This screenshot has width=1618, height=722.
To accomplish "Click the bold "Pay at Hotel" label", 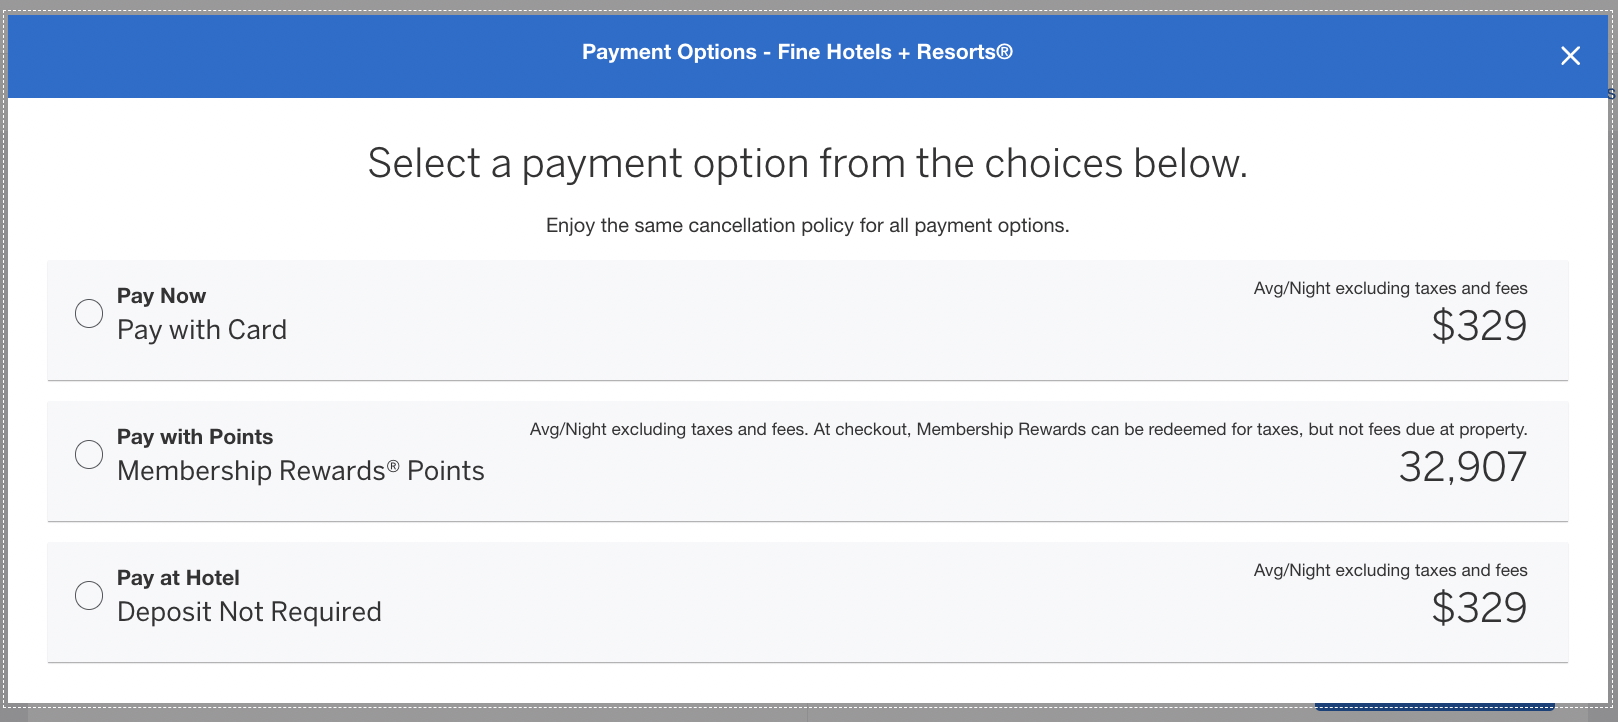I will 178,578.
